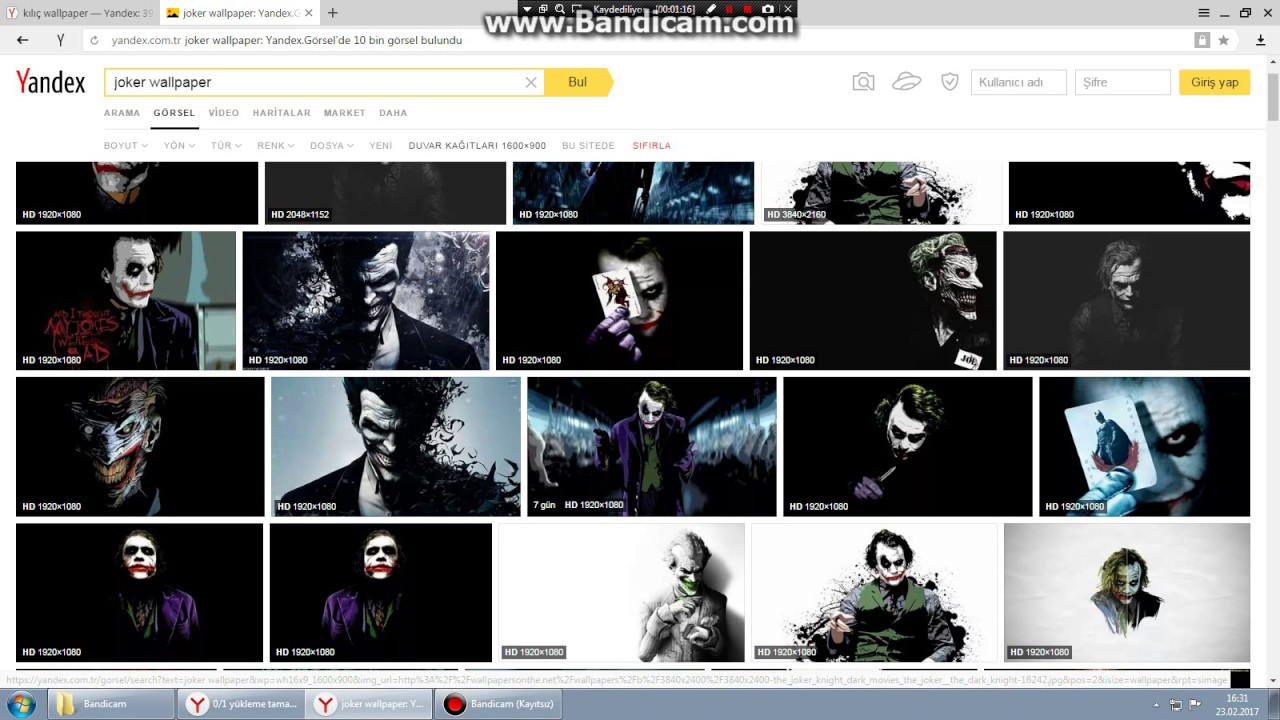This screenshot has height=720, width=1280.
Task: Expand the DOSYA file filter
Action: tap(332, 146)
